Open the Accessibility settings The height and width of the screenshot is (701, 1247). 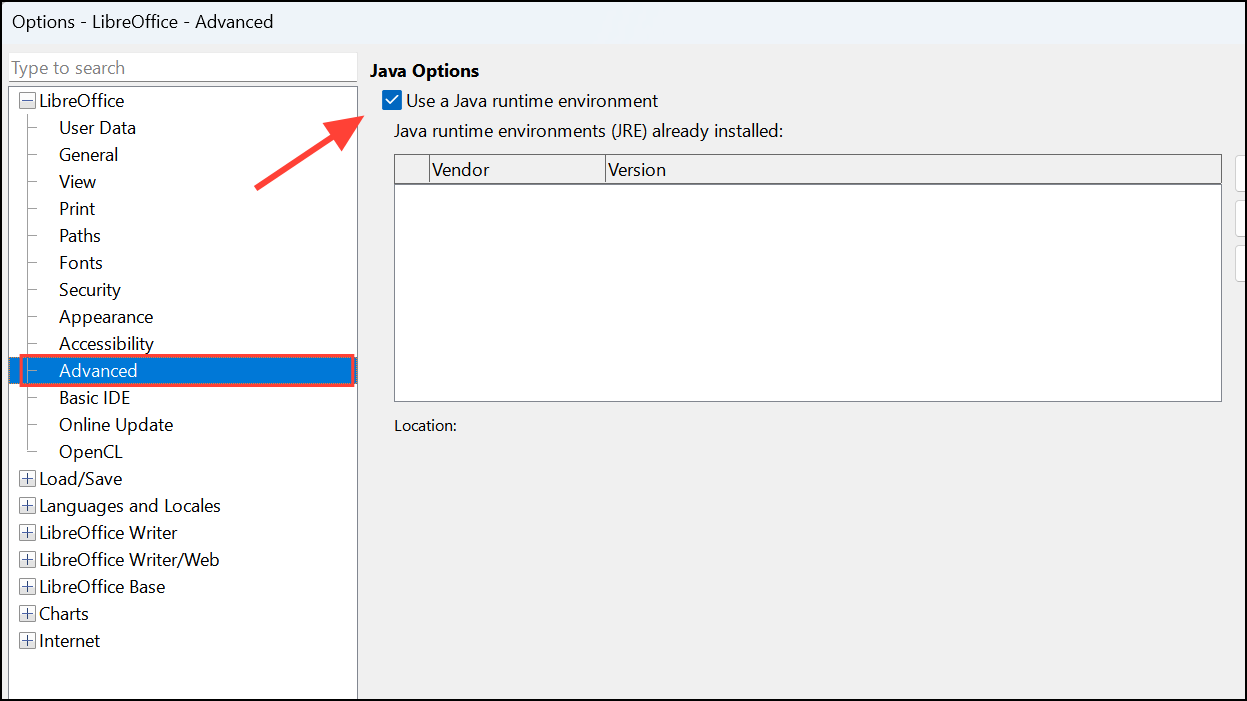[x=106, y=343]
